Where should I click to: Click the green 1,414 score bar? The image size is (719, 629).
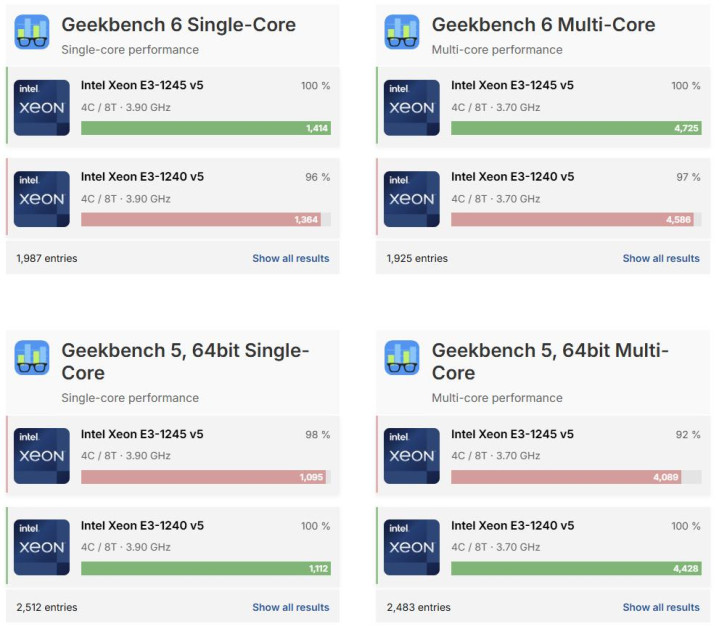coord(205,128)
